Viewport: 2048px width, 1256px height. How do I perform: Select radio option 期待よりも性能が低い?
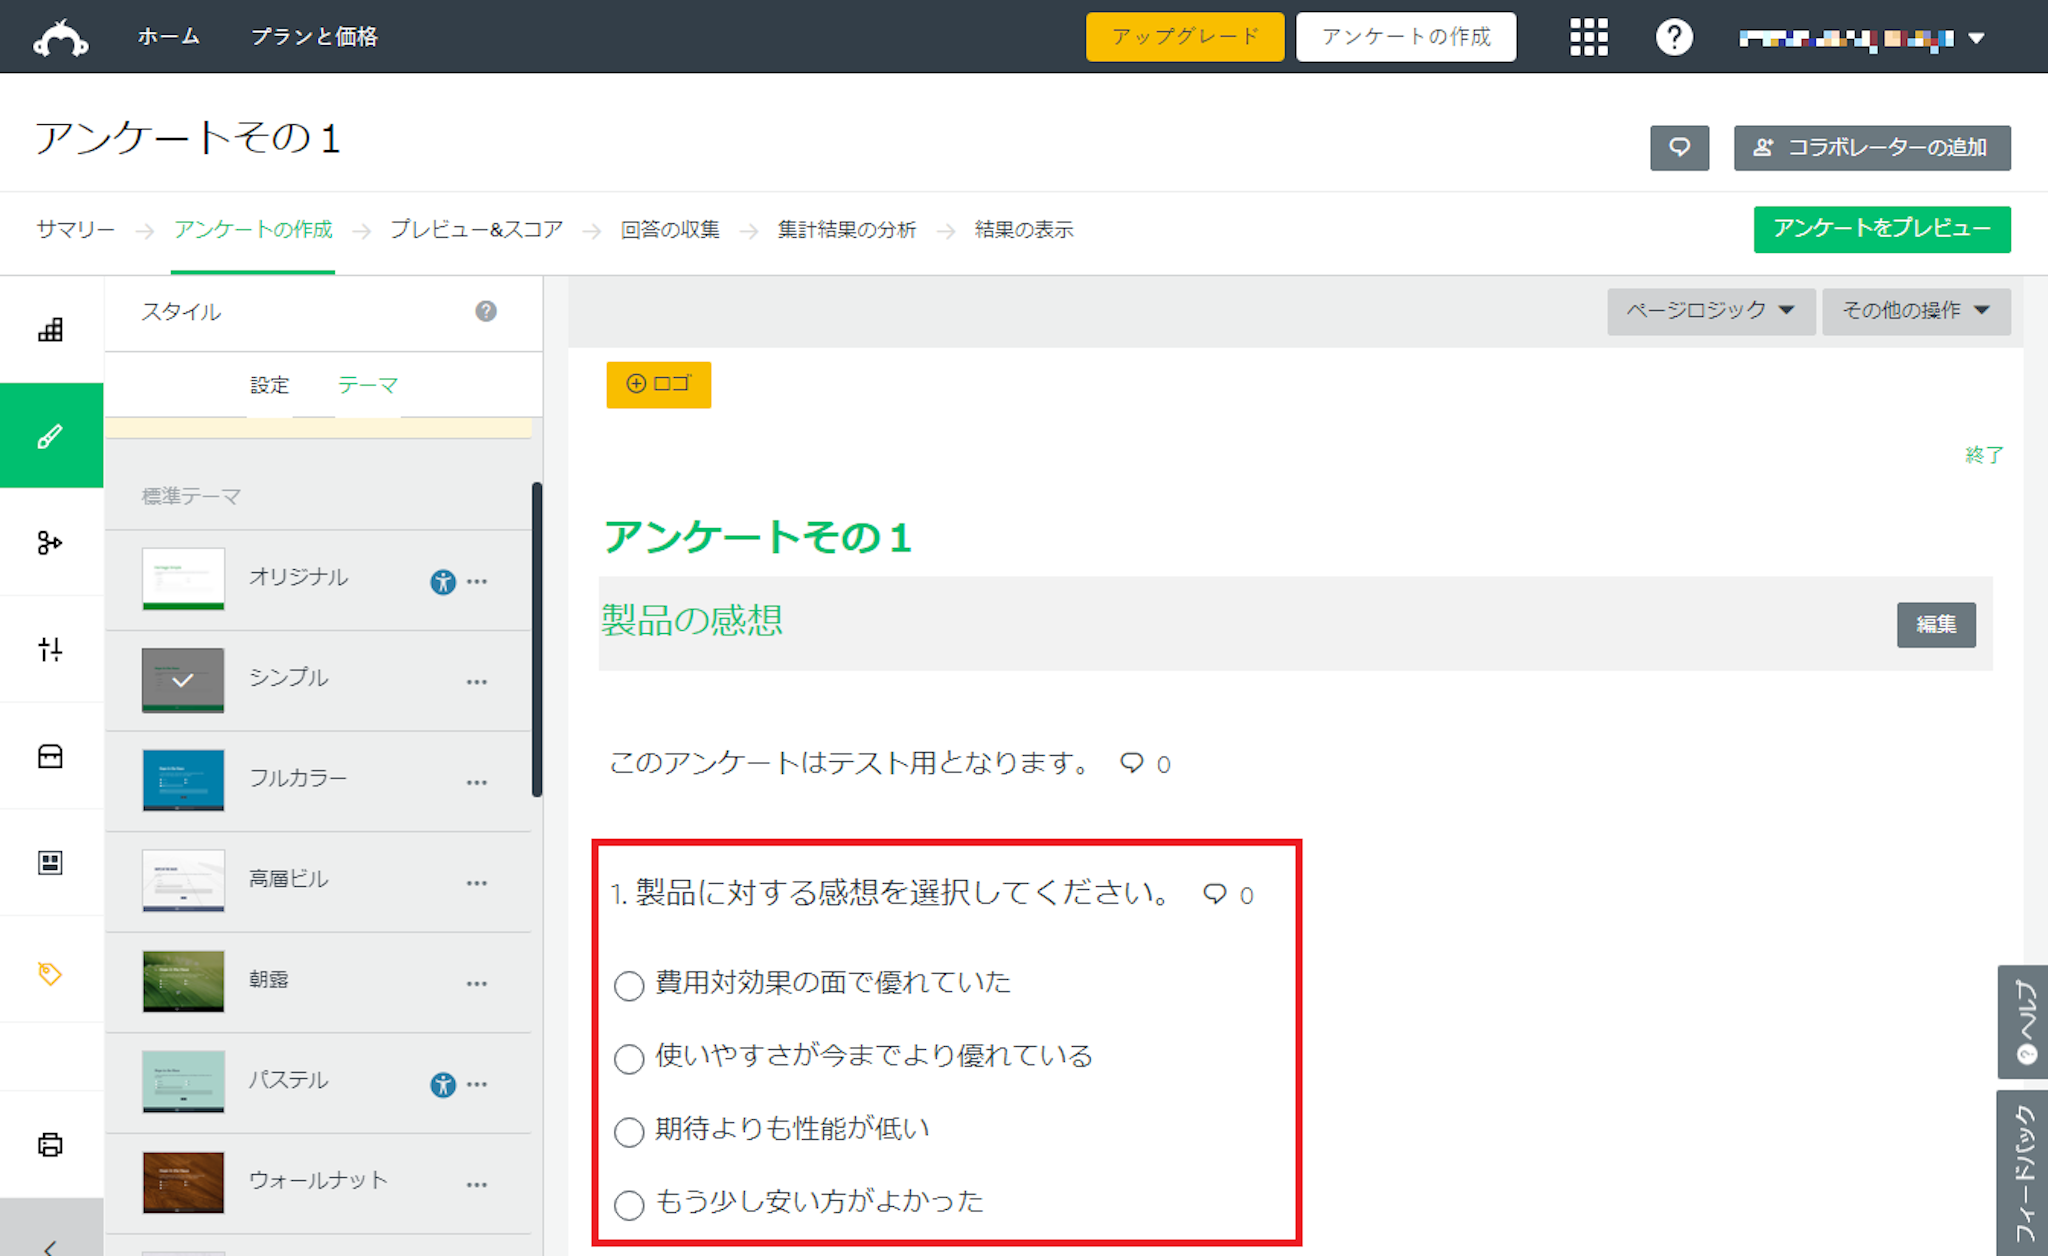(x=629, y=1132)
